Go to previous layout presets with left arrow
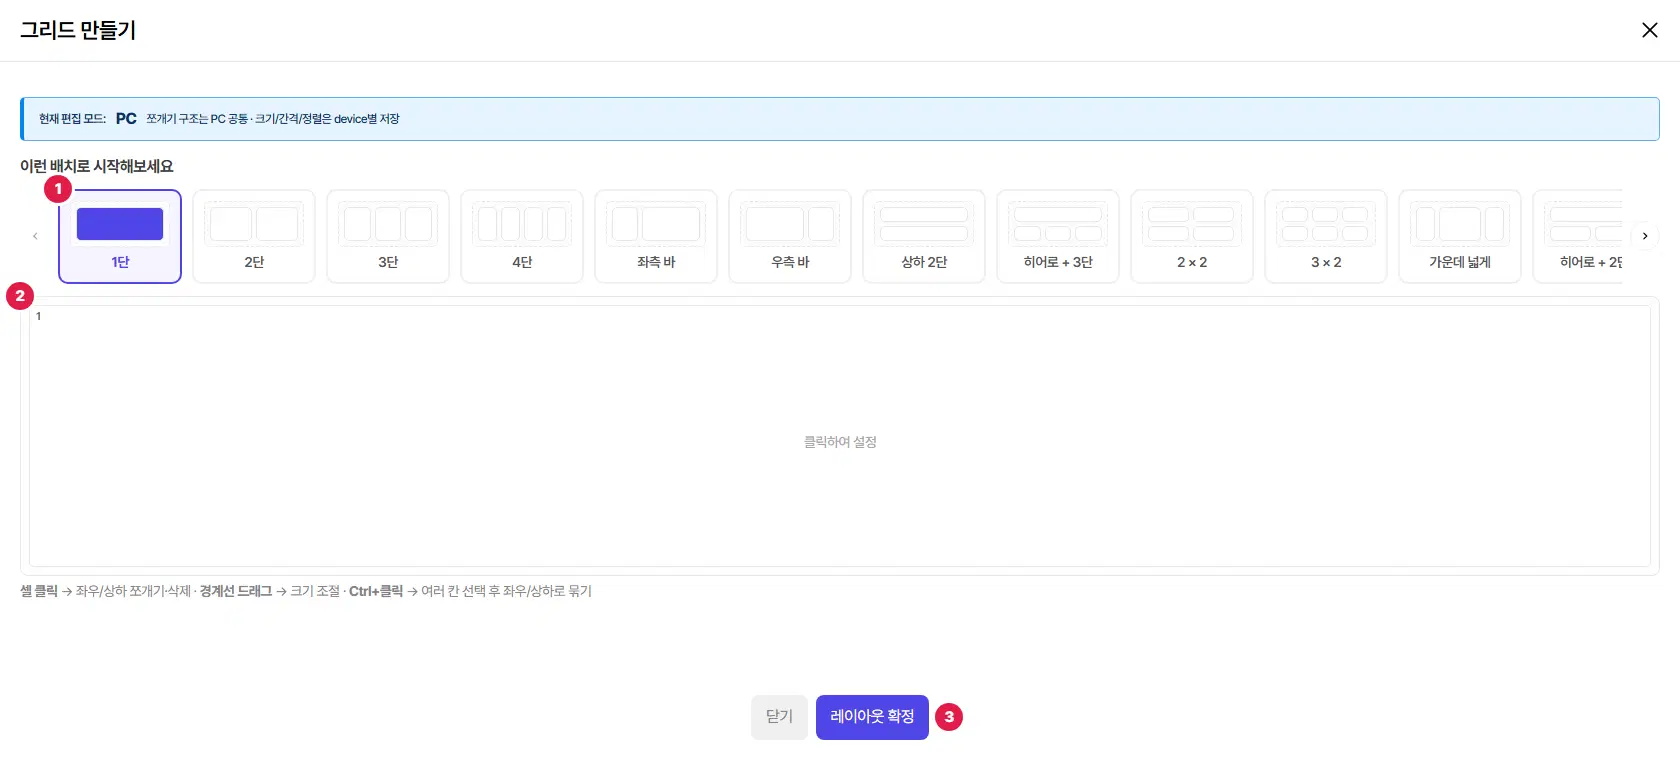Viewport: 1680px width, 760px height. click(x=35, y=236)
